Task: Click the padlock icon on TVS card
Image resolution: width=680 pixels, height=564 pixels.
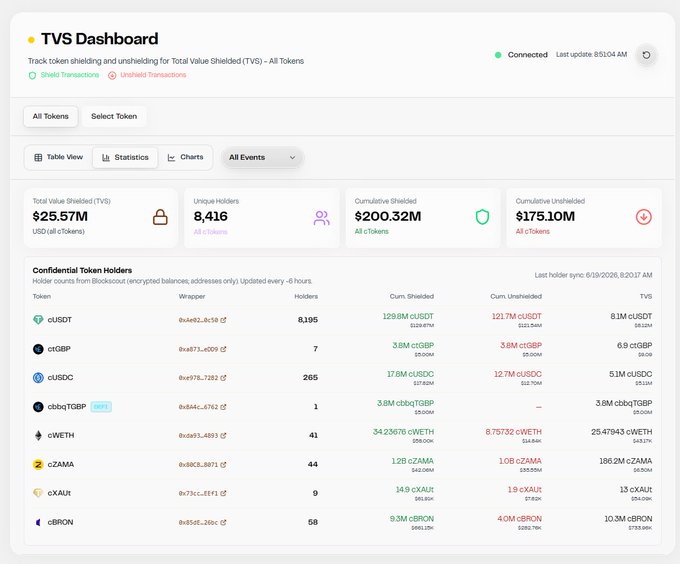Action: tap(160, 217)
